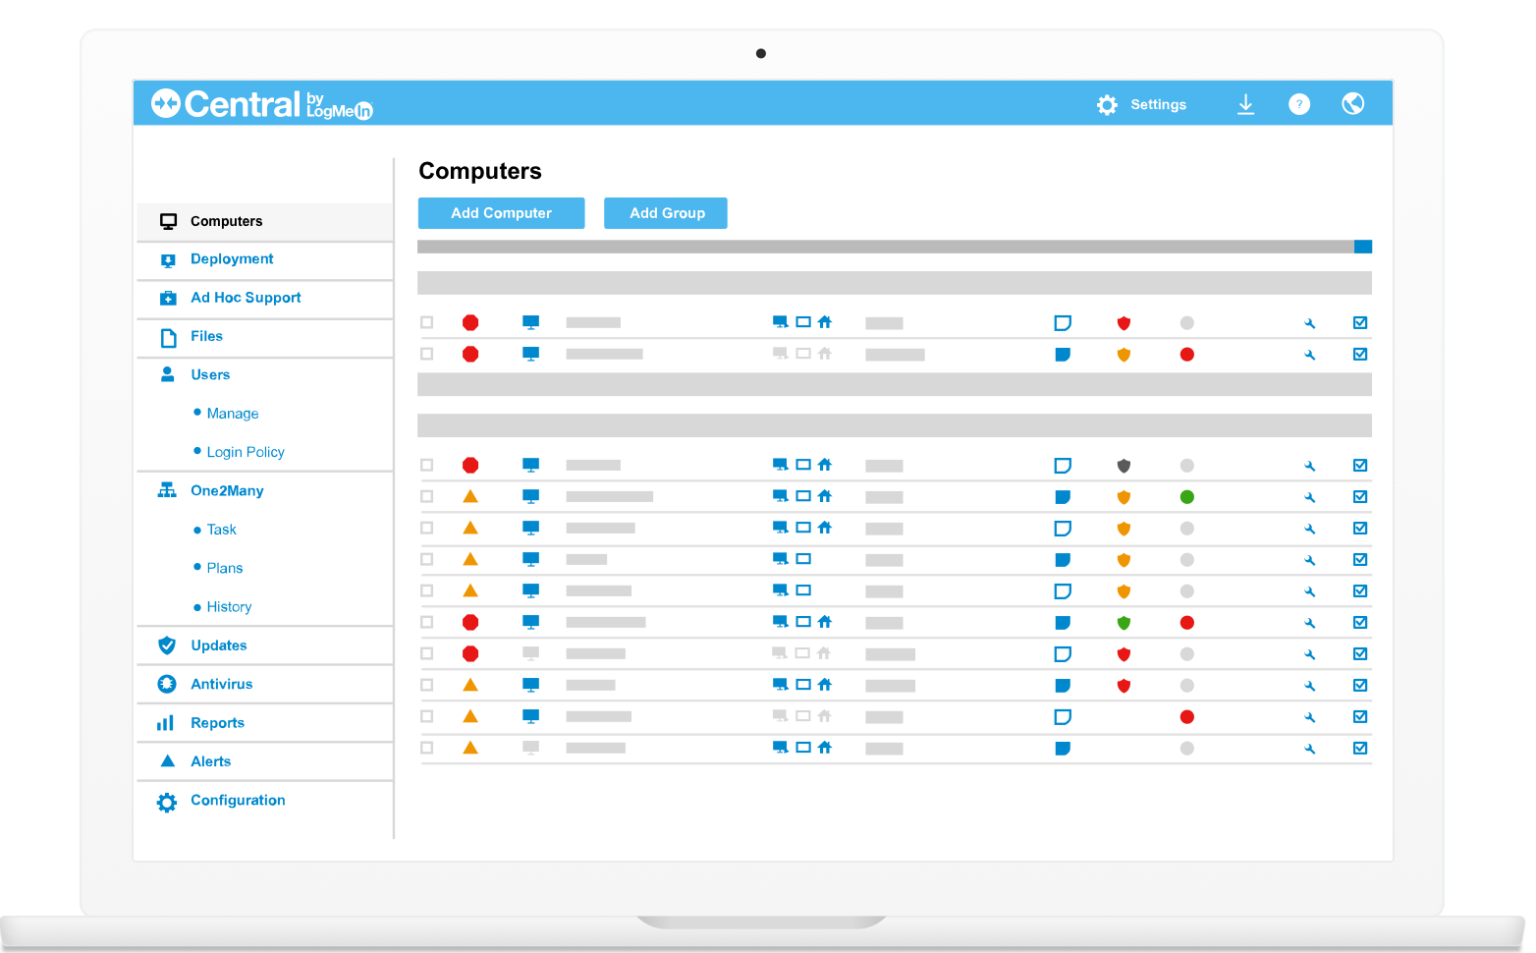Viewport: 1536px width, 953px height.
Task: Click the checked box at the end of row one
Action: (1360, 322)
